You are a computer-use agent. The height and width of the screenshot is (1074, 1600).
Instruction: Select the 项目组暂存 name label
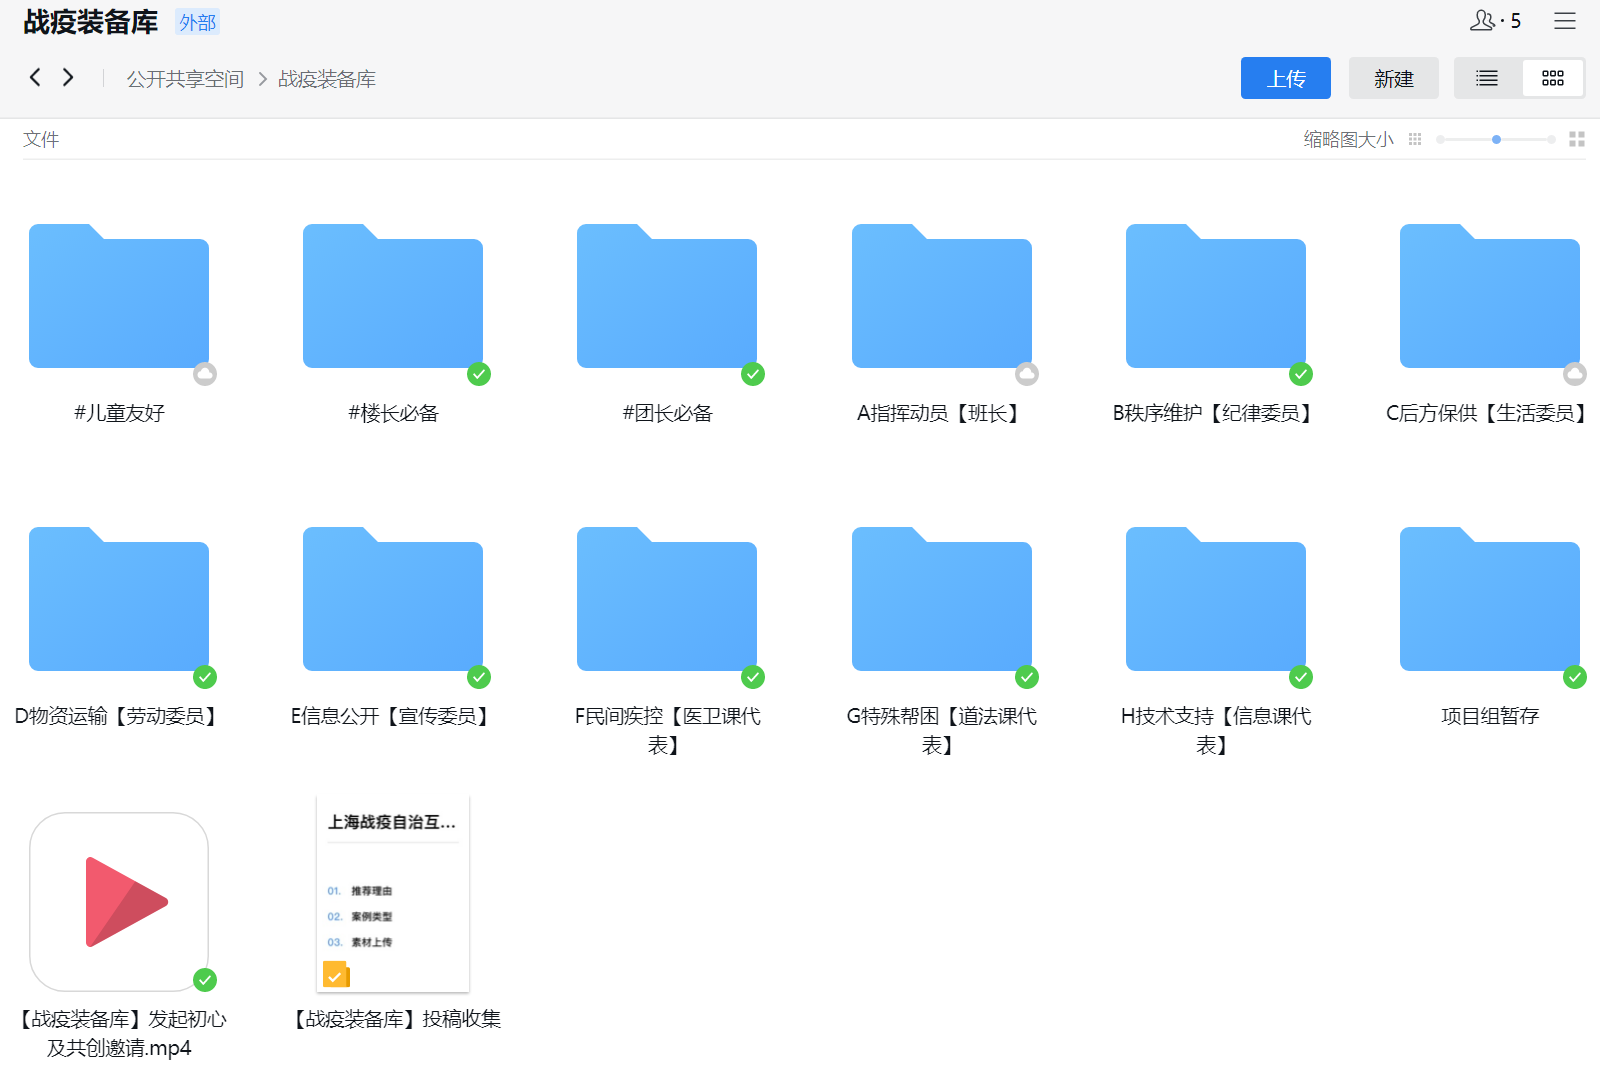(x=1490, y=716)
